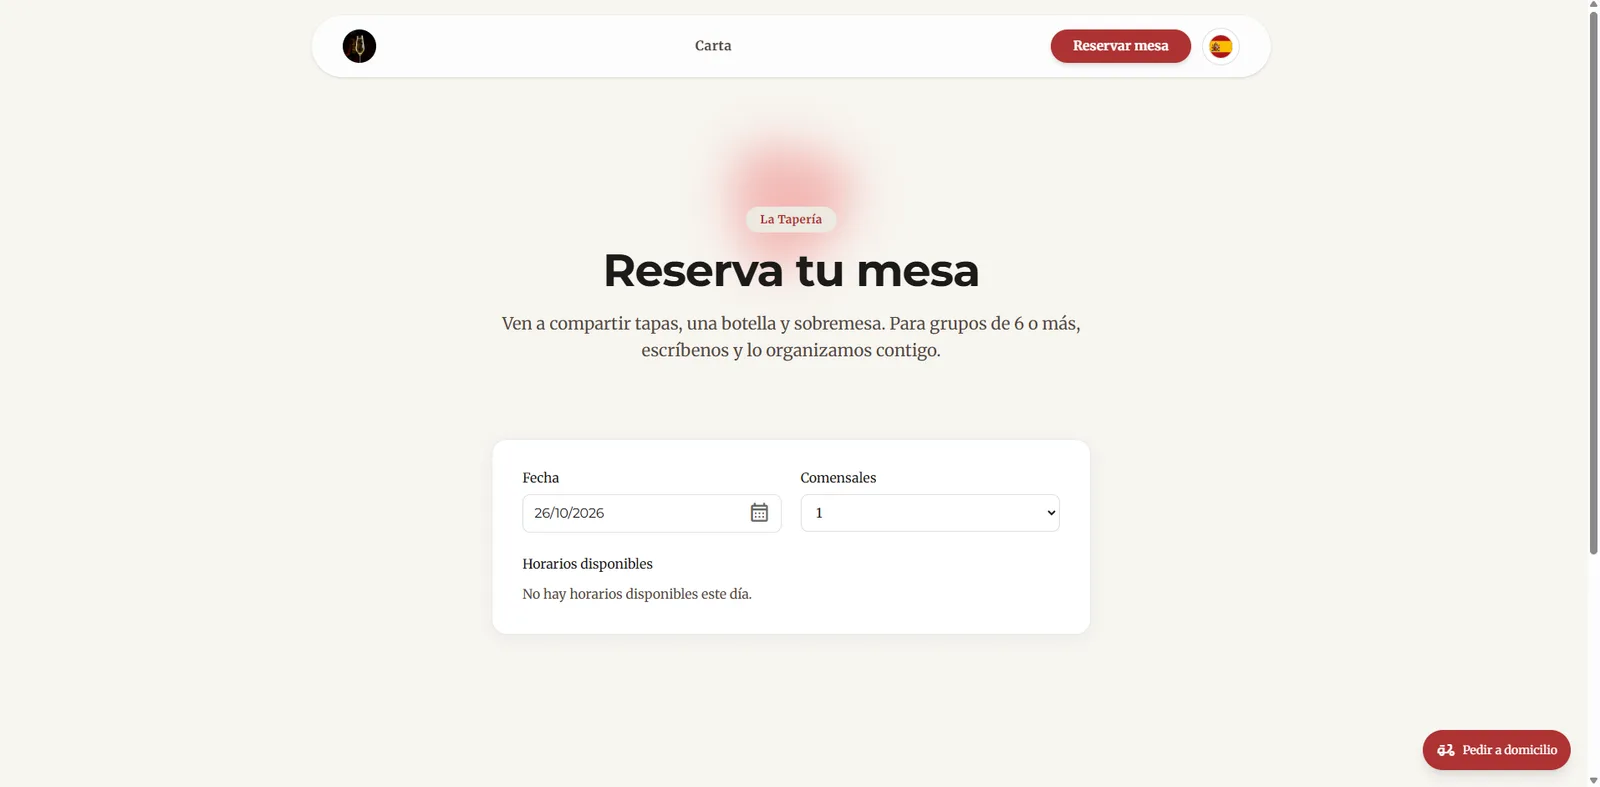This screenshot has width=1600, height=787.
Task: Click the Reserva tu mesa heading
Action: (x=791, y=270)
